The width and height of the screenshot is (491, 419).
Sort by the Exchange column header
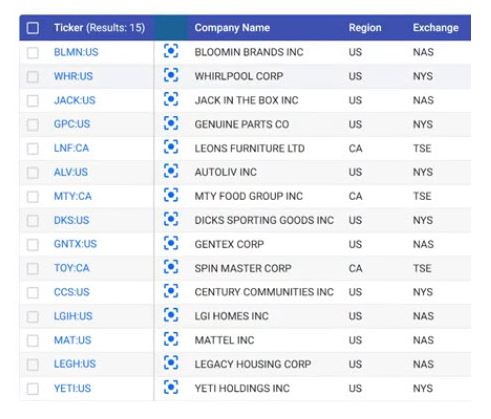[436, 28]
